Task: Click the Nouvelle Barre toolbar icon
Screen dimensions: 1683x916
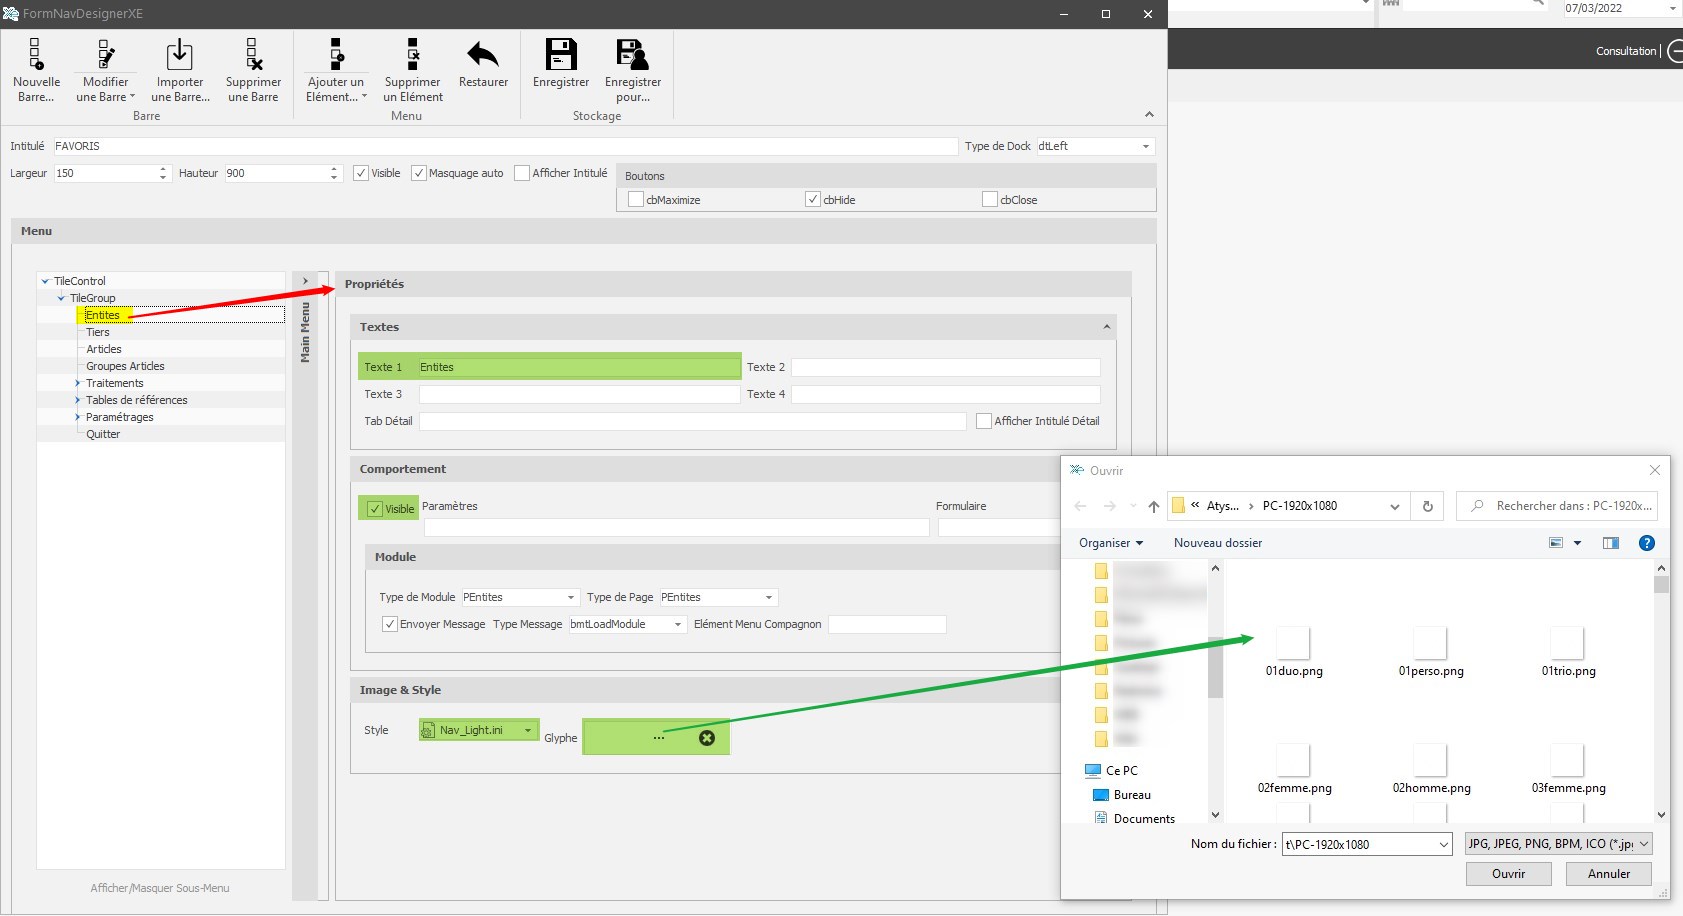Action: 35,55
